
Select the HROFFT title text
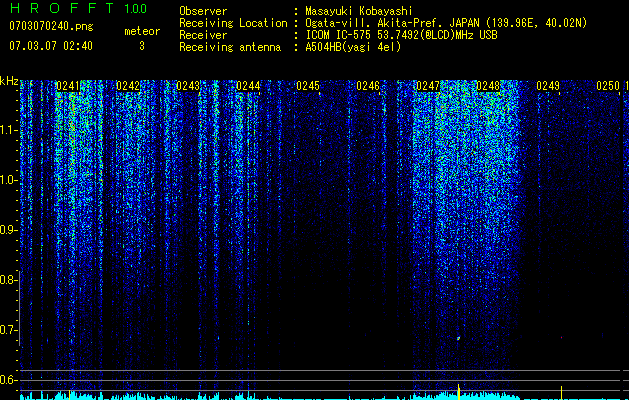tap(62, 8)
